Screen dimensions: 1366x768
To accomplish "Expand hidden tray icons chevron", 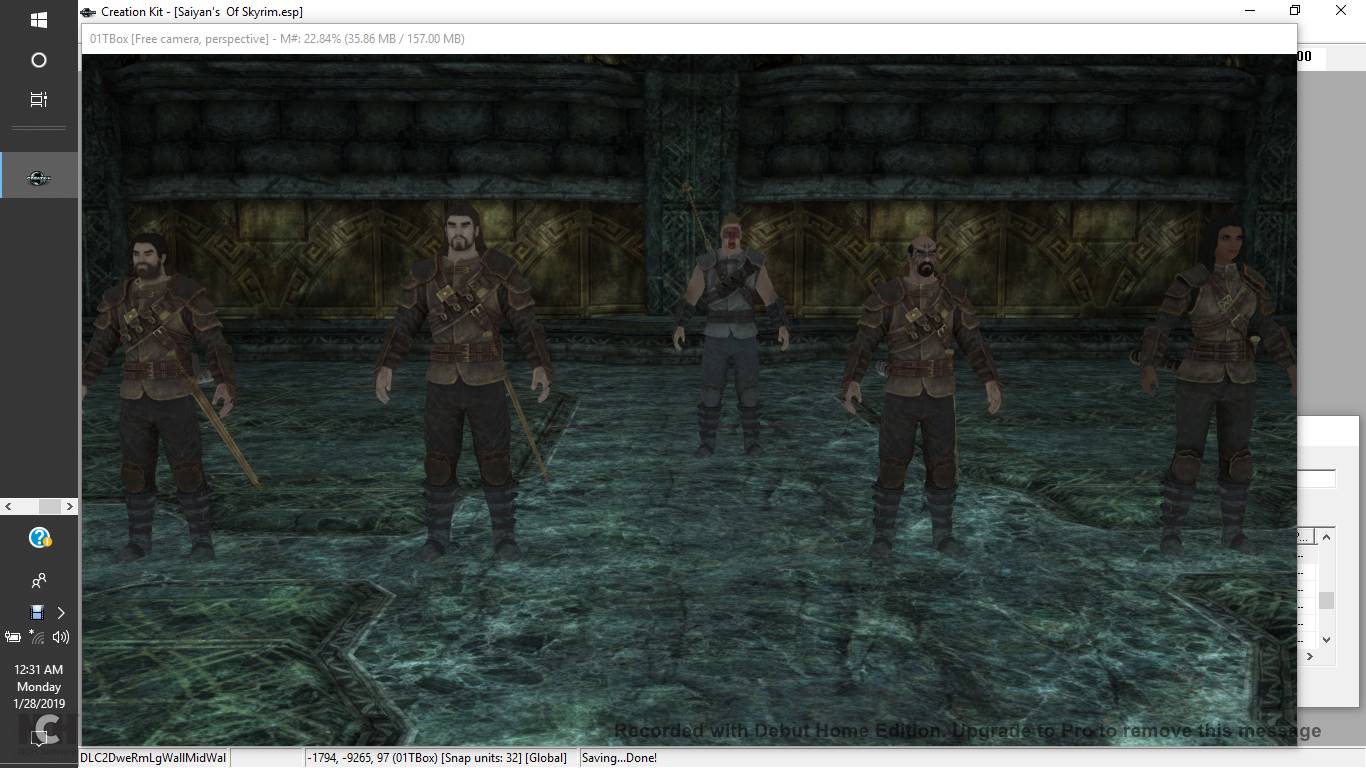I will [x=61, y=613].
